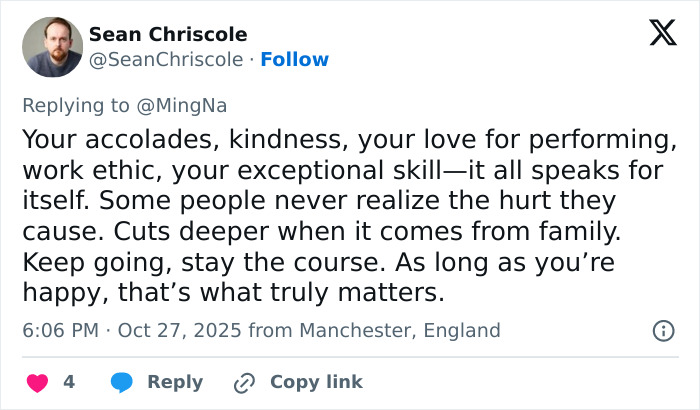Click the 6:06 PM timestamp

pos(62,330)
